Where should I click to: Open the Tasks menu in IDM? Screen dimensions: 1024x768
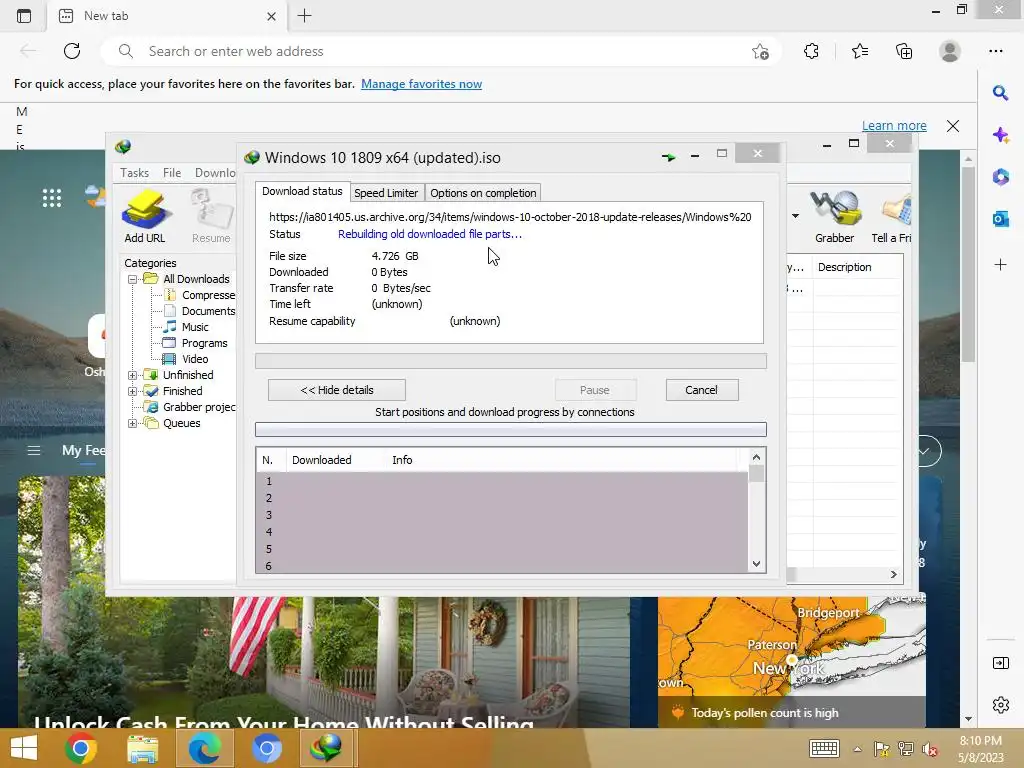coord(135,173)
